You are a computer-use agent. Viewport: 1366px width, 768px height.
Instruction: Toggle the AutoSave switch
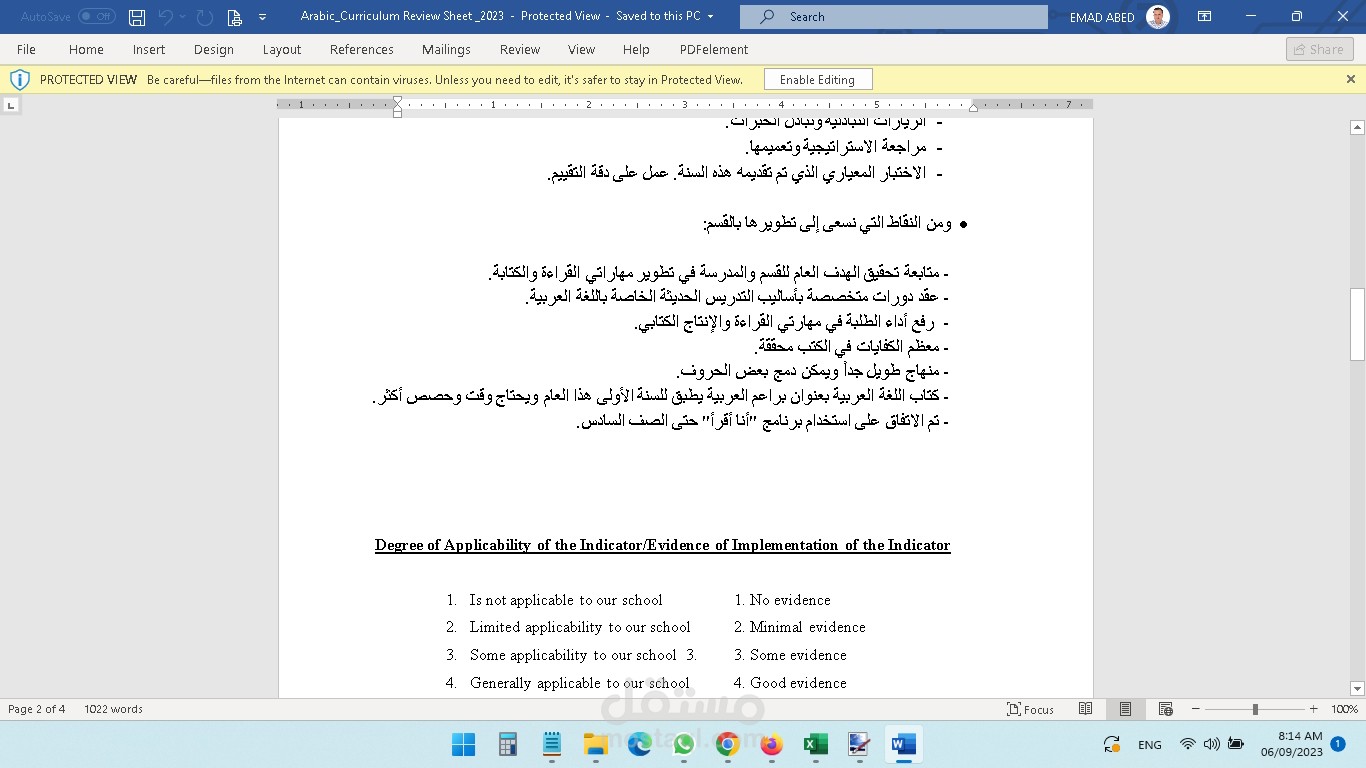(x=96, y=17)
